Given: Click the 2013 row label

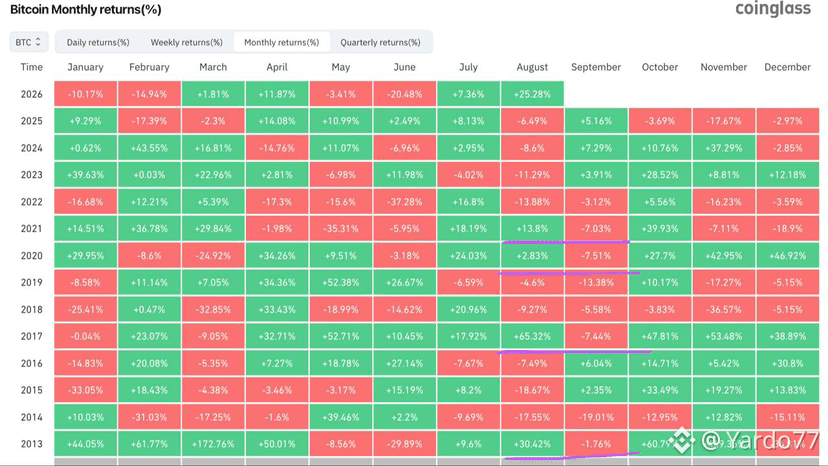Looking at the screenshot, I should coord(32,444).
